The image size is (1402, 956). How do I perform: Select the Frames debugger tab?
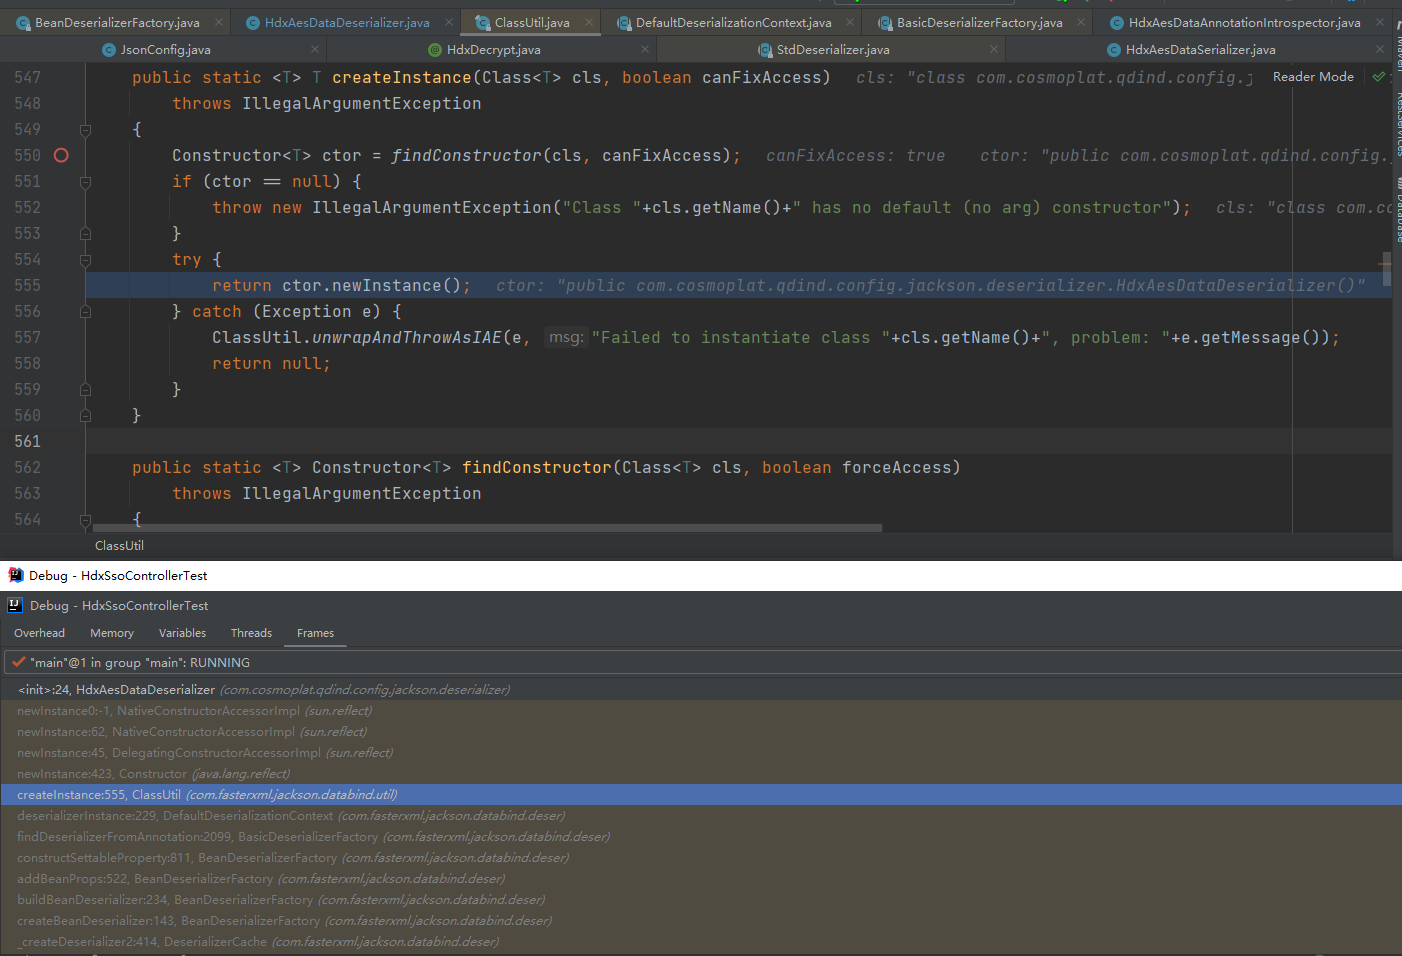315,633
